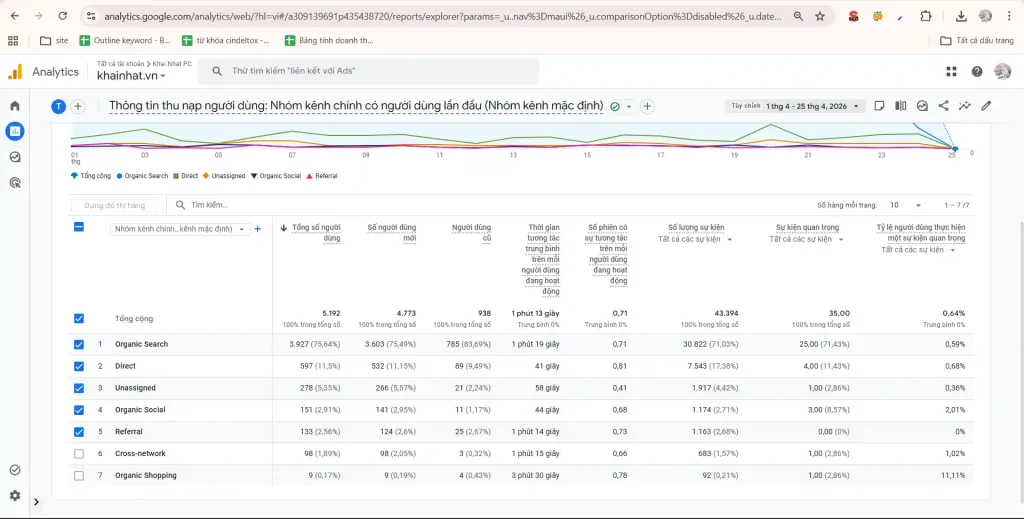Open Analytics help question mark
The image size is (1024, 519).
click(x=977, y=72)
